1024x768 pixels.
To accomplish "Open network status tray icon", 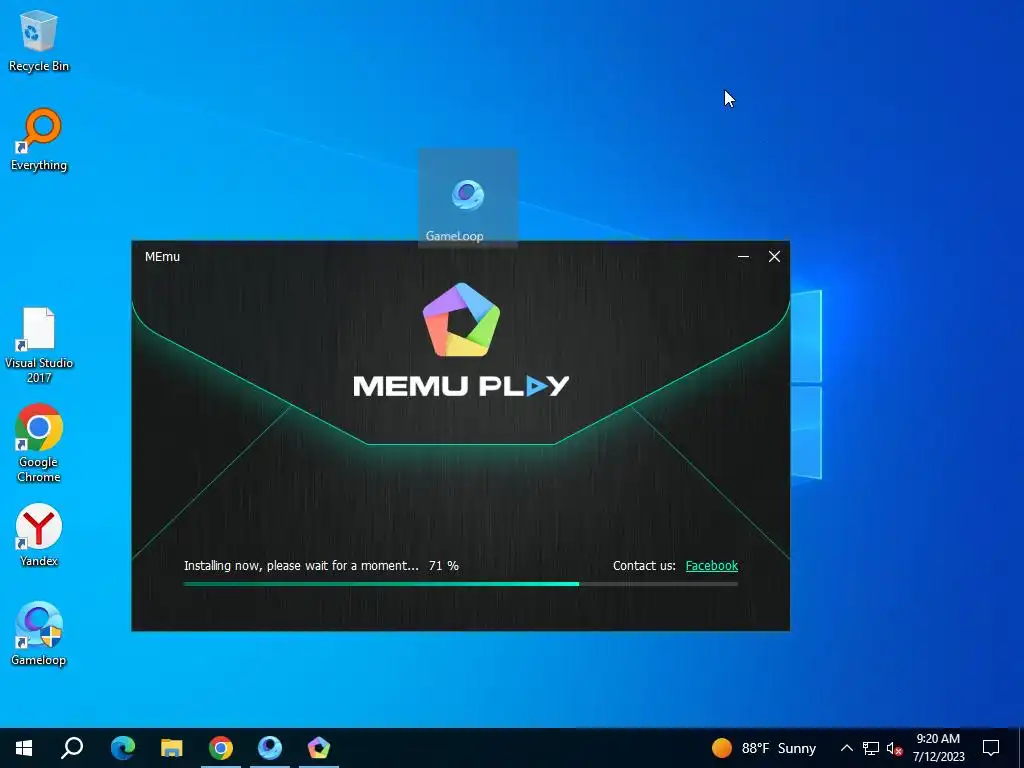I will point(871,748).
